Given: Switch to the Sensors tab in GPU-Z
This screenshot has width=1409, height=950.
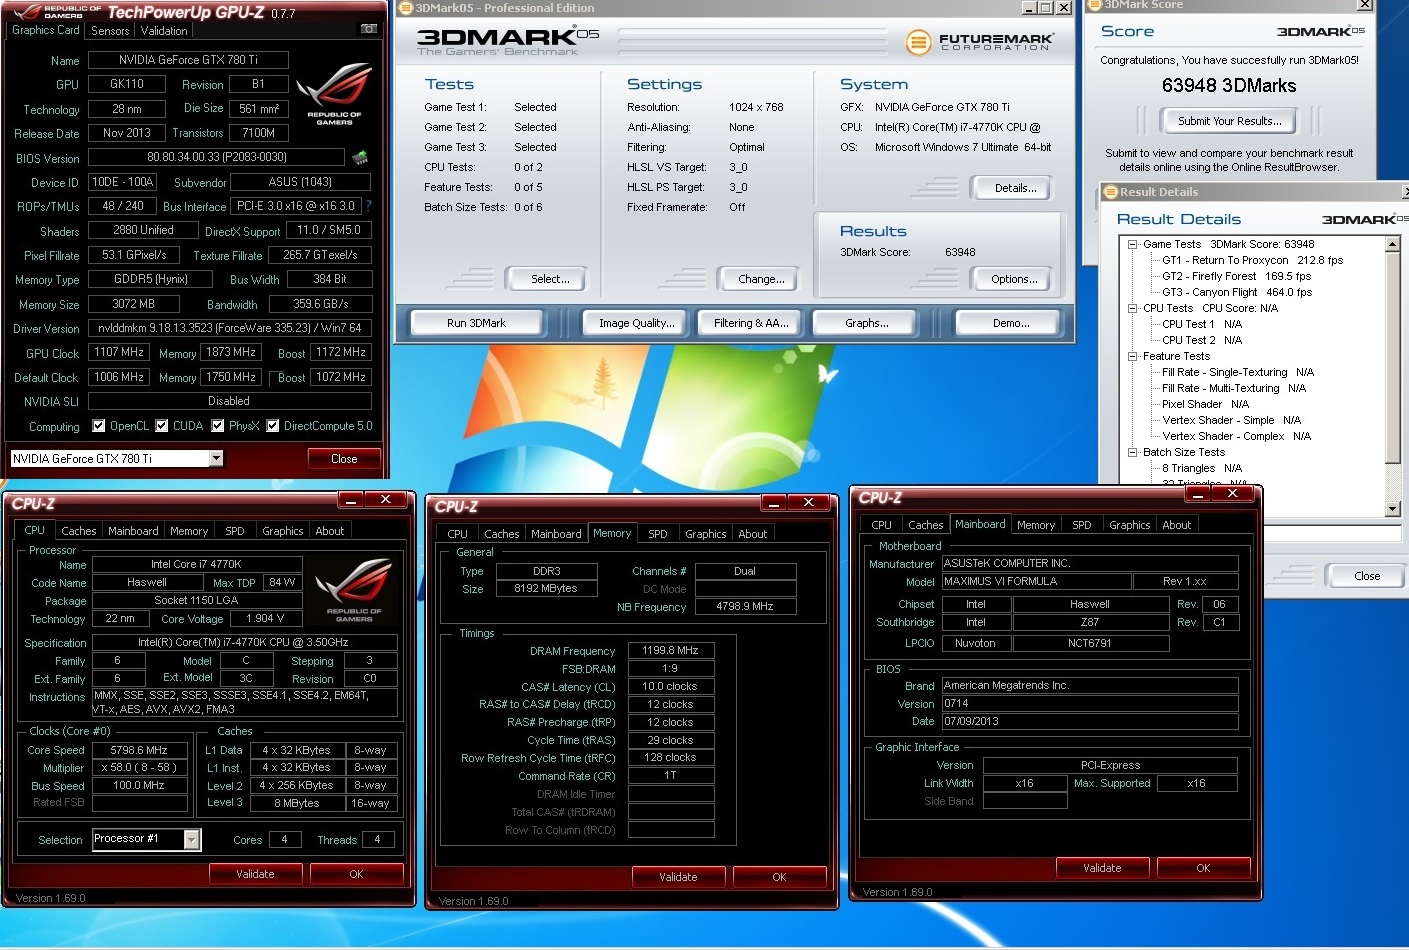Looking at the screenshot, I should click(x=110, y=31).
